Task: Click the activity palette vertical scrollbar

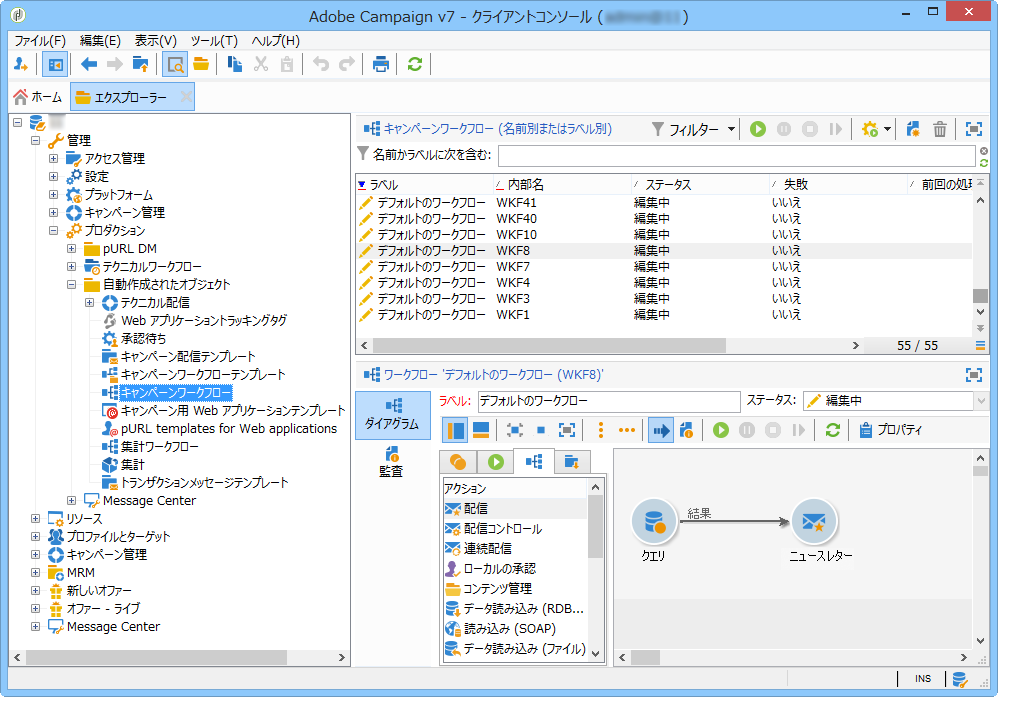Action: [x=596, y=527]
